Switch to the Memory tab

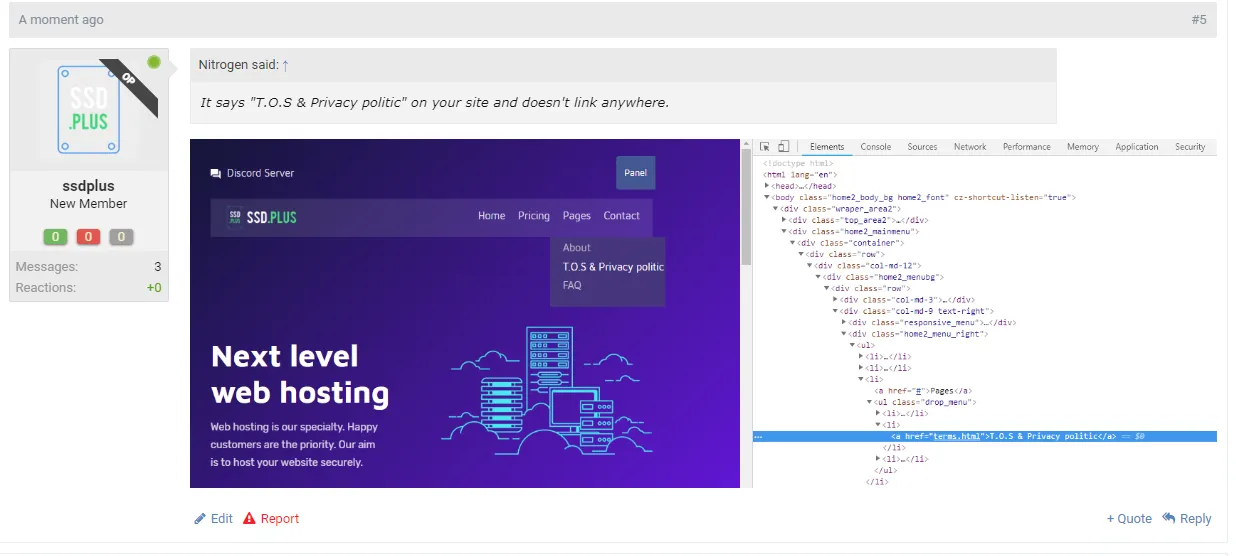[x=1083, y=146]
